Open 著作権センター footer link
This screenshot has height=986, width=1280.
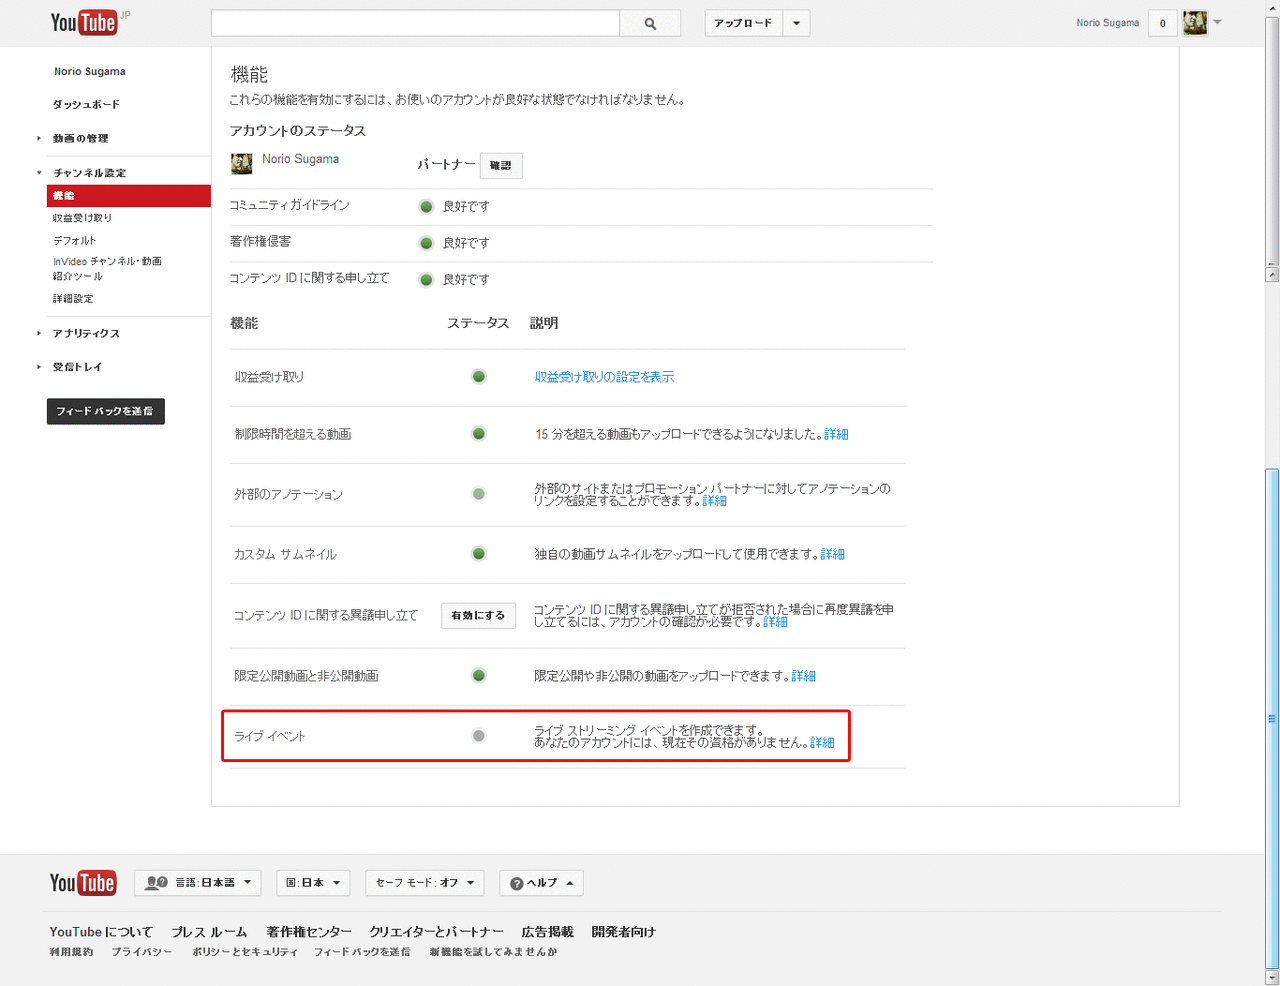coord(309,932)
